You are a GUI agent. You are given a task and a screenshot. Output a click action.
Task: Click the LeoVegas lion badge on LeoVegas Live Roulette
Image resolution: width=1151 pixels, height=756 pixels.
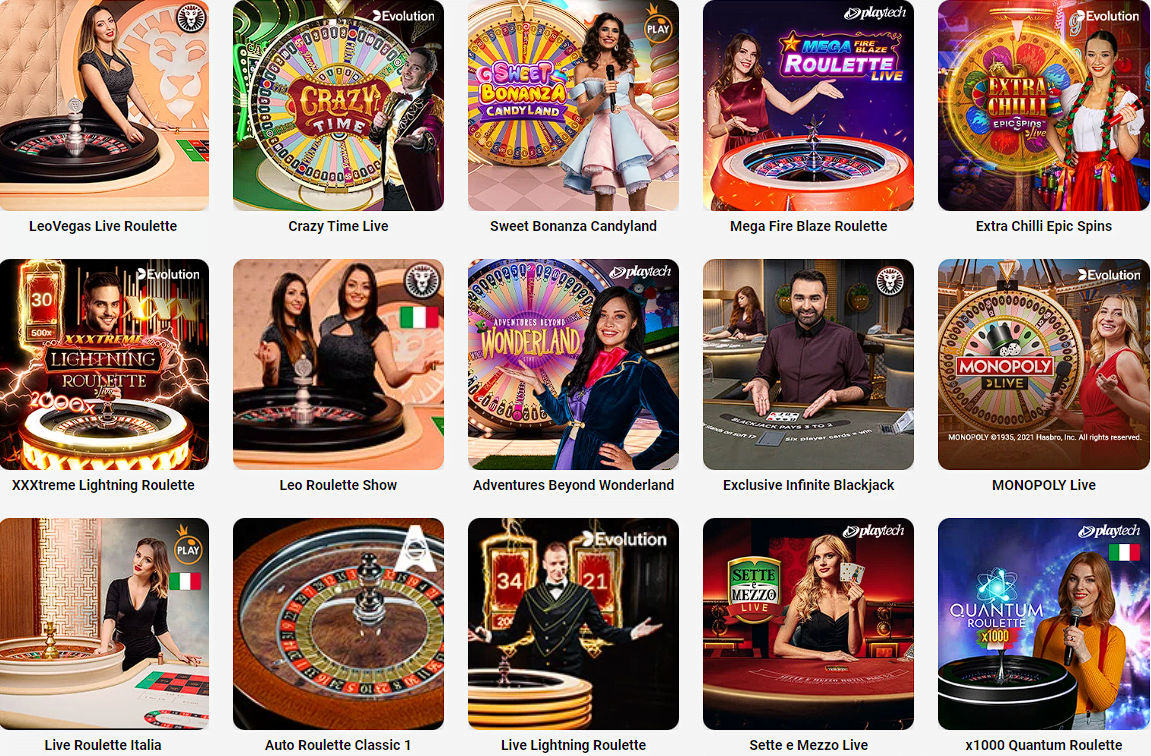[192, 18]
